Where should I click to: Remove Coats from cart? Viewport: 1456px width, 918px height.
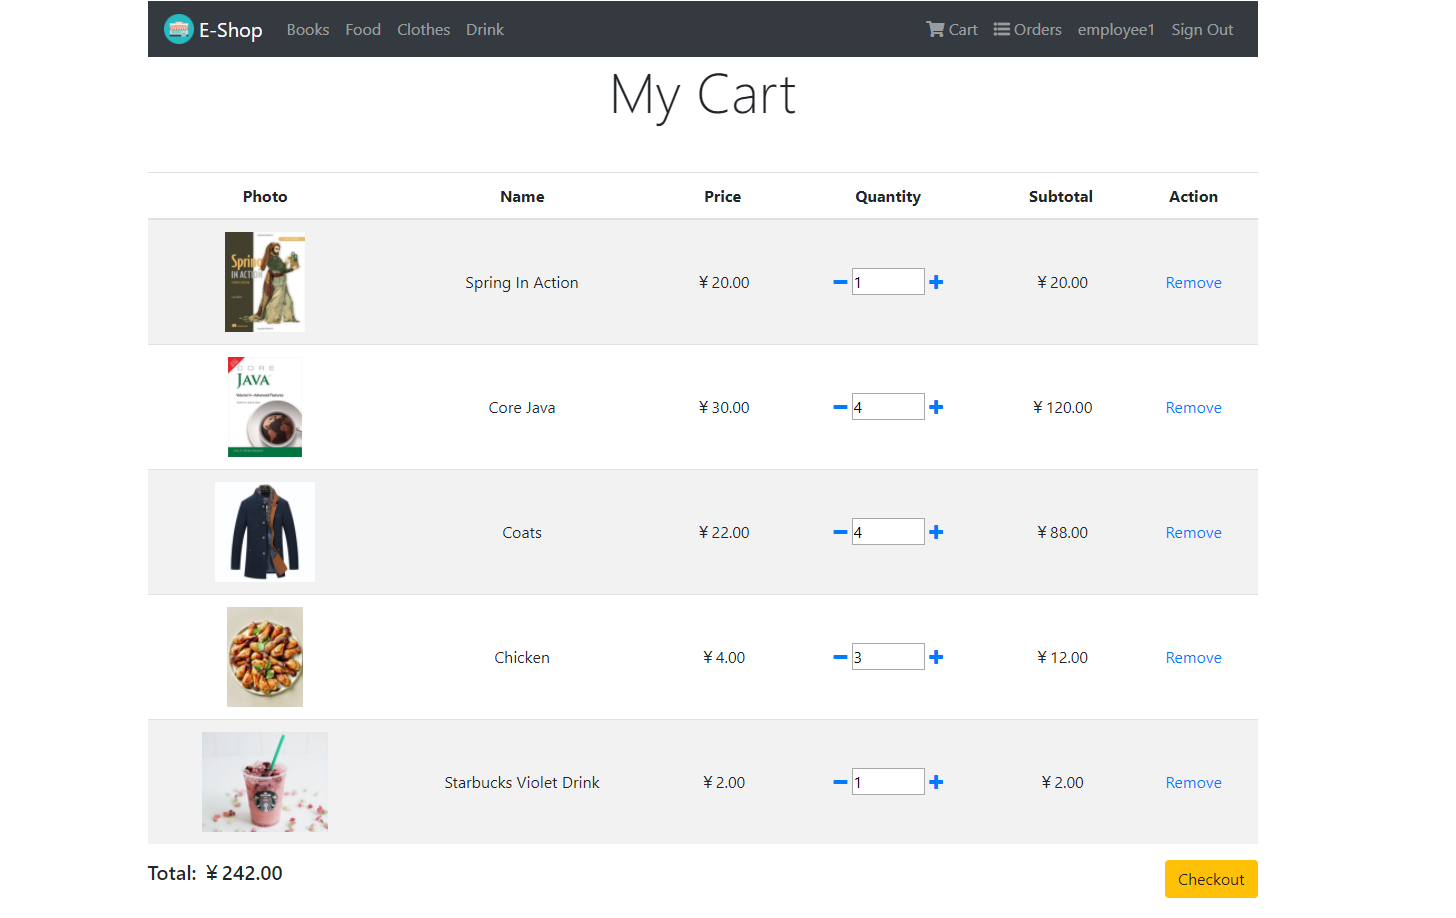(x=1193, y=532)
